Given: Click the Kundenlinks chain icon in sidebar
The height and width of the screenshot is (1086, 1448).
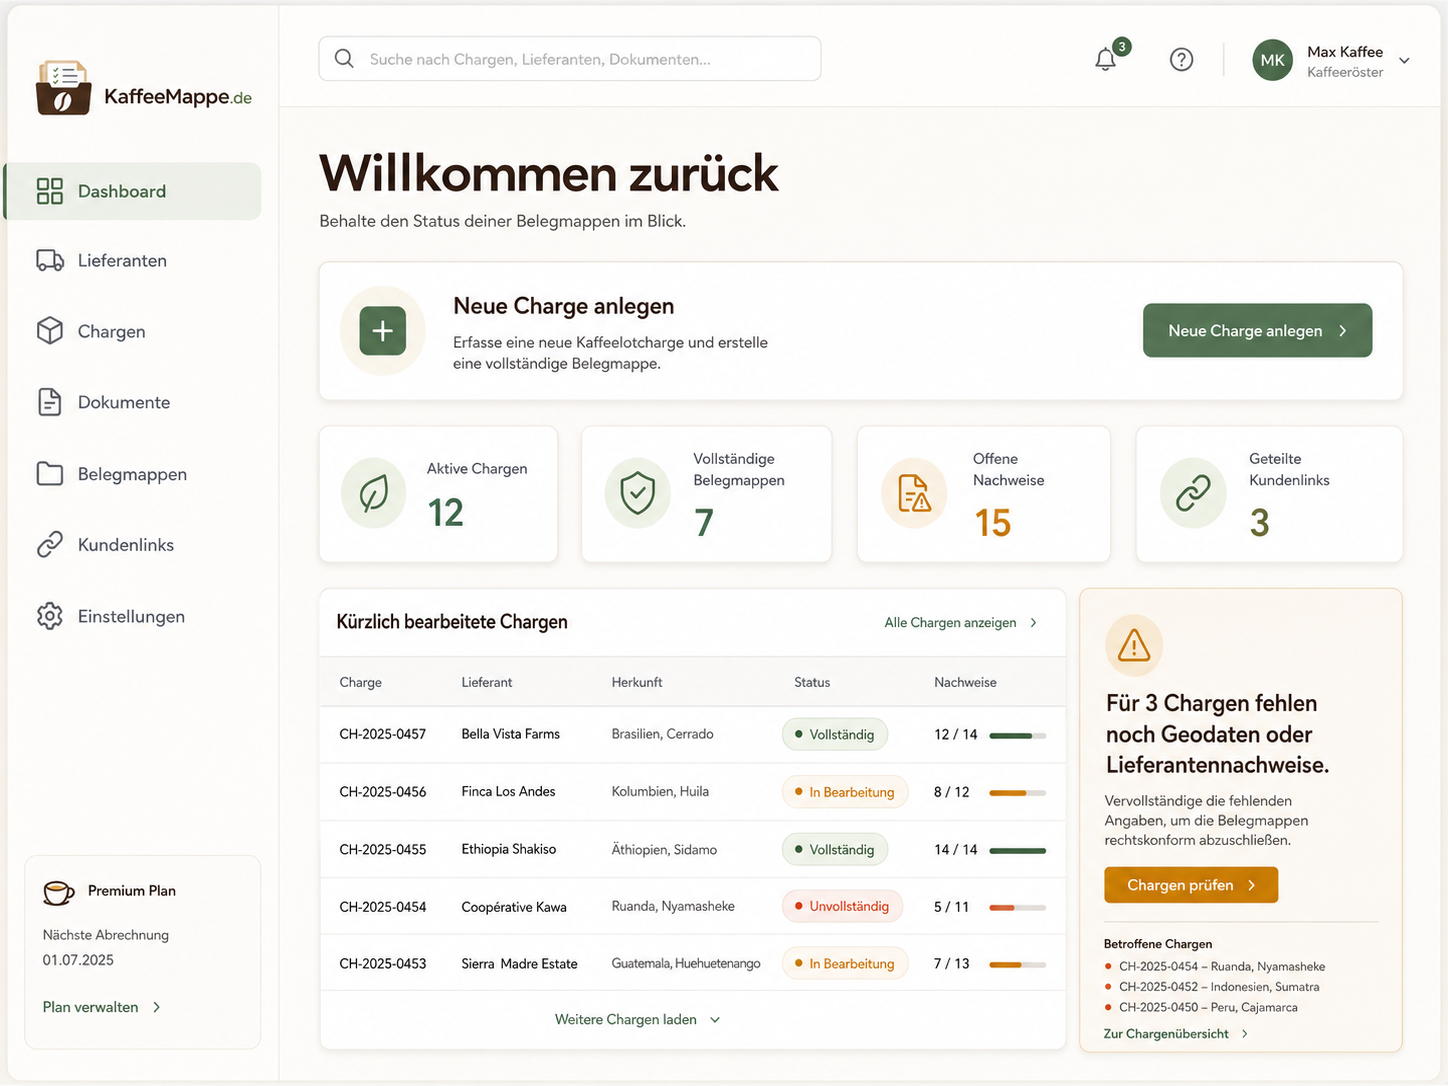Looking at the screenshot, I should (x=50, y=545).
